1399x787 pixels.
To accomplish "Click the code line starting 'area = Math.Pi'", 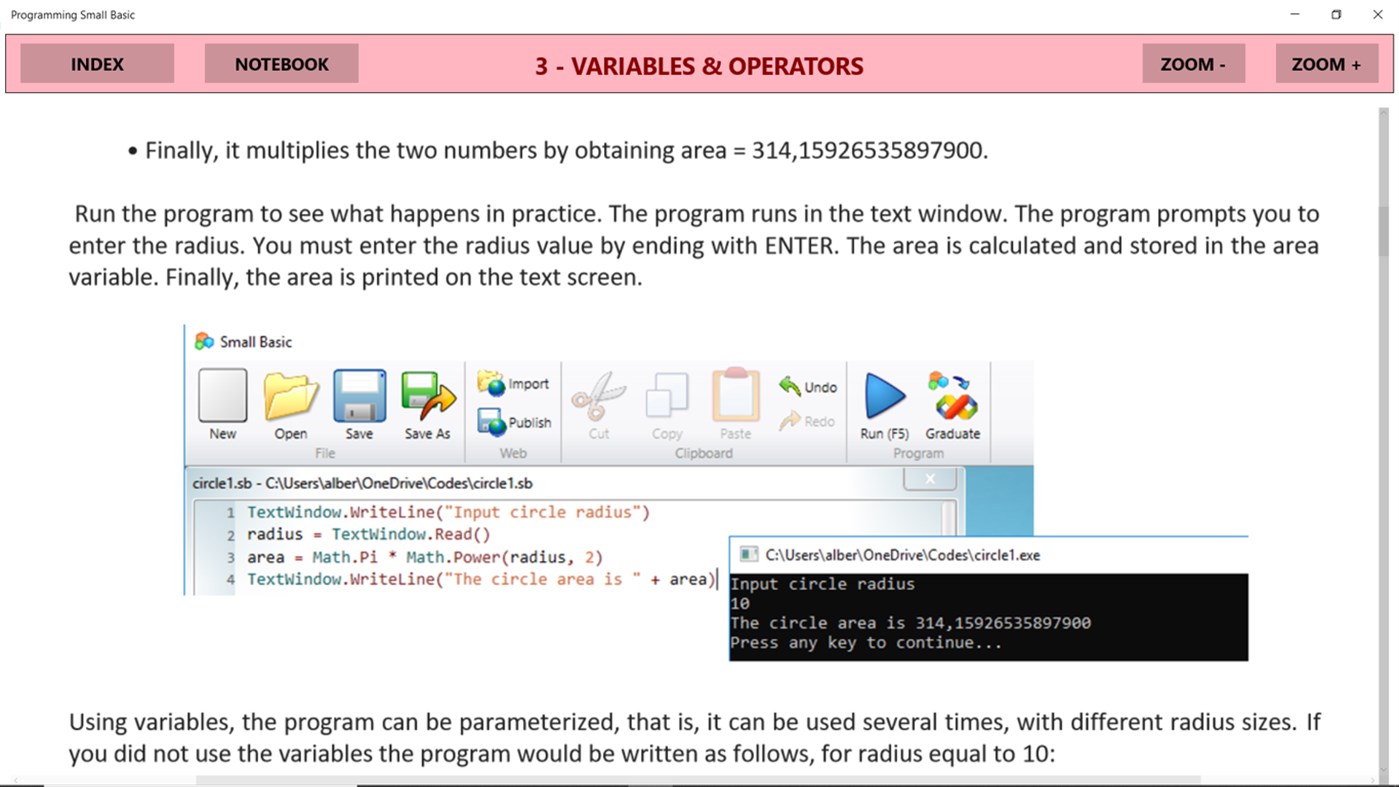I will tap(425, 557).
